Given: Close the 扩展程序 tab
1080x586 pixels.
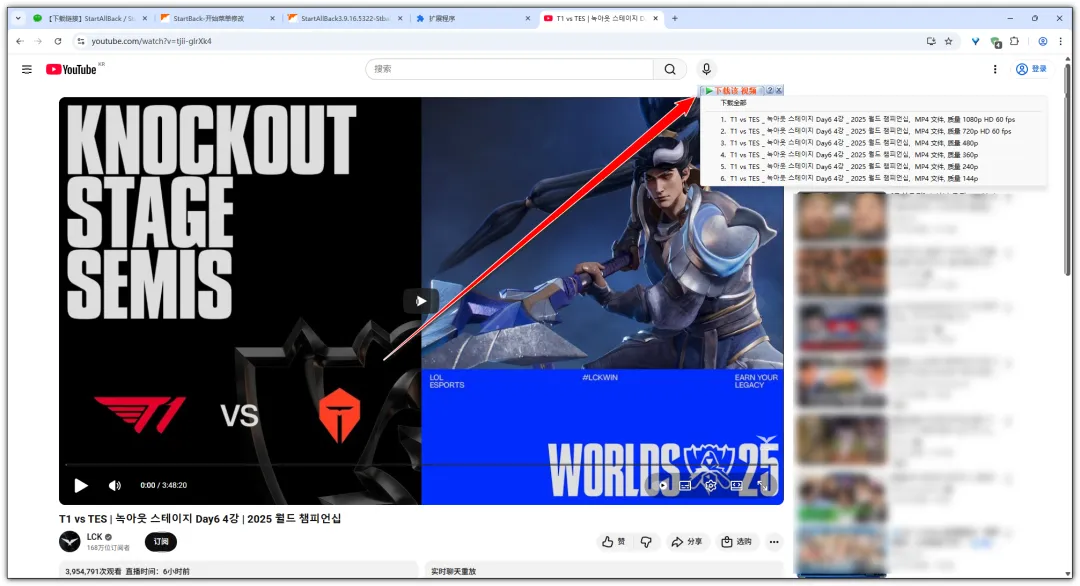Looking at the screenshot, I should (528, 19).
